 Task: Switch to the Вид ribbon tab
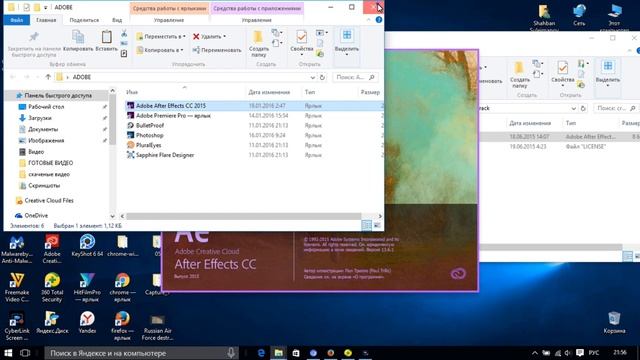[117, 20]
